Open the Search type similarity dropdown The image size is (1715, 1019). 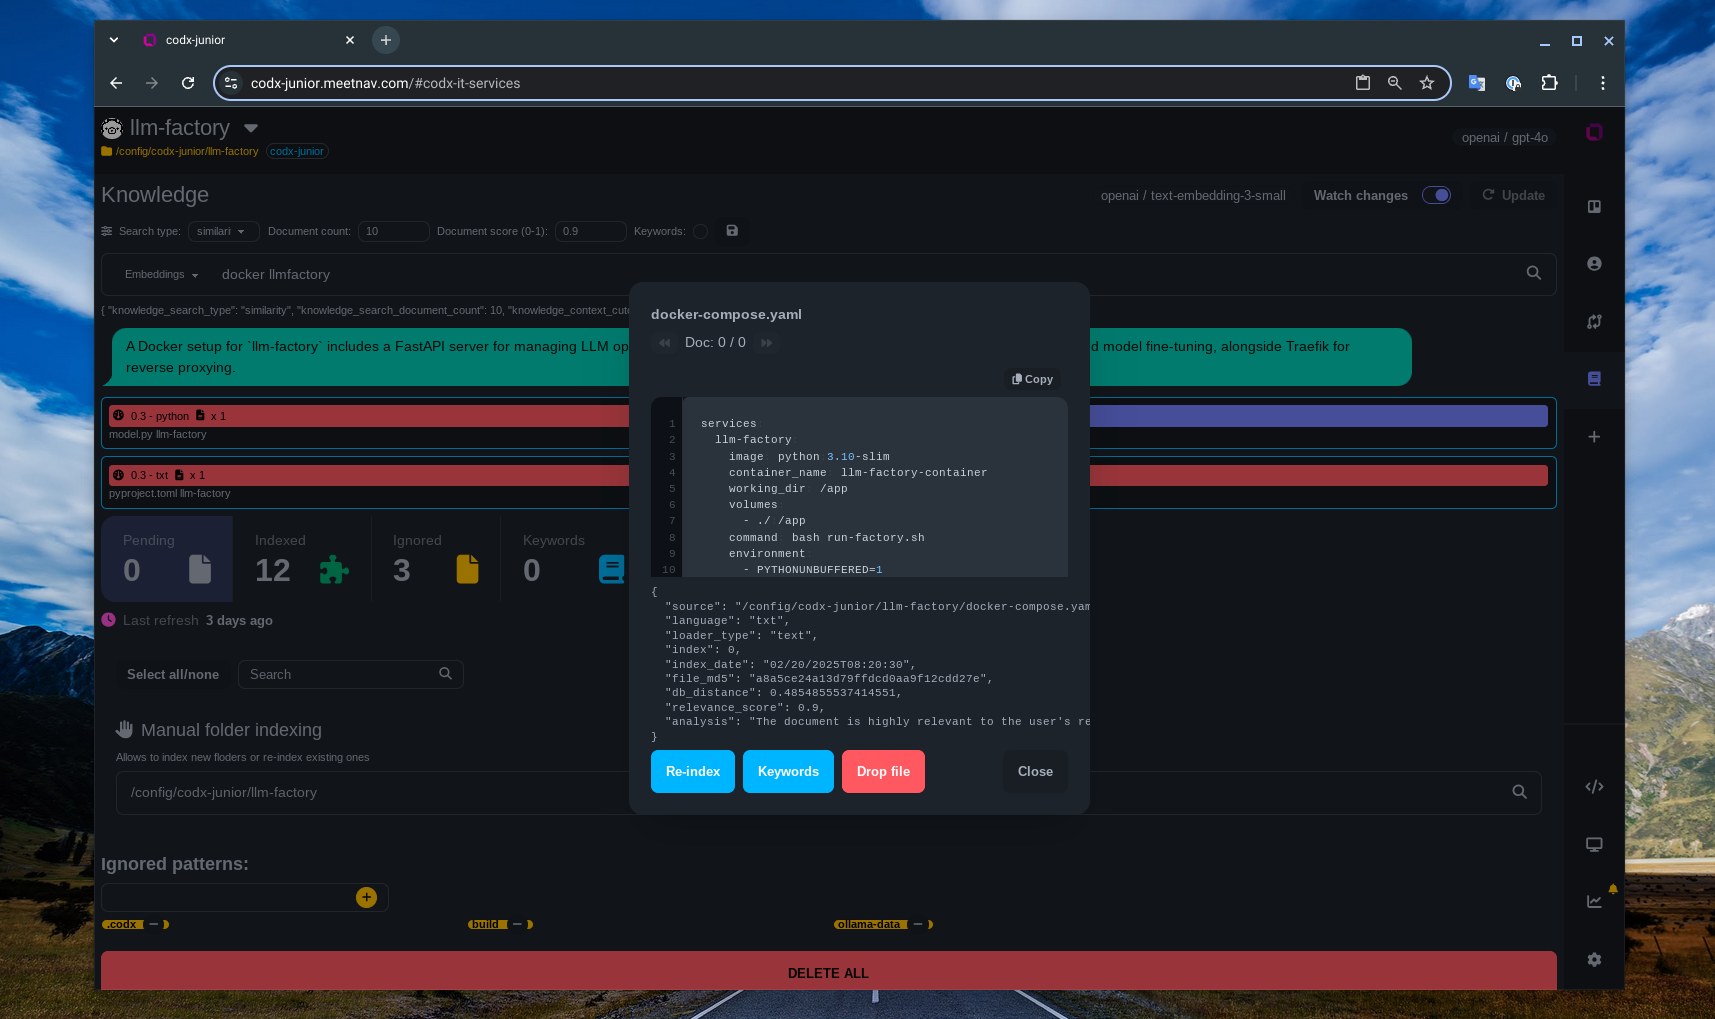[x=223, y=231]
